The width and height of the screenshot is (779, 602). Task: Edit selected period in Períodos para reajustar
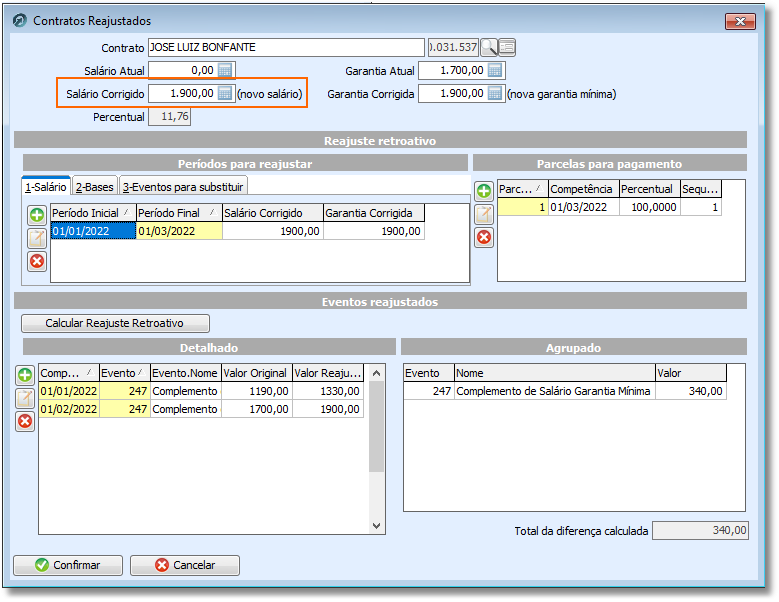(37, 238)
